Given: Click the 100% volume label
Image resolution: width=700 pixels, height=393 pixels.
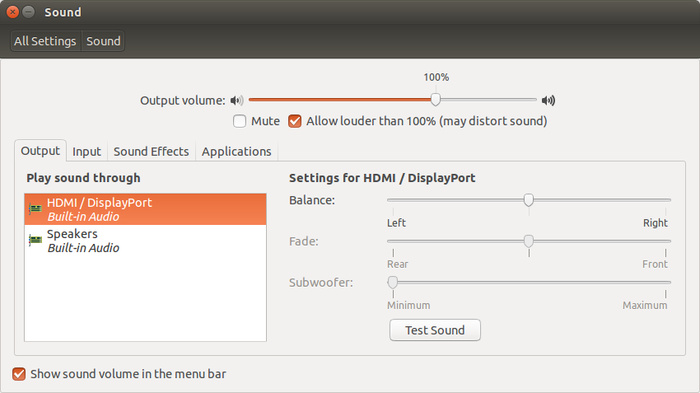Looking at the screenshot, I should pyautogui.click(x=436, y=77).
